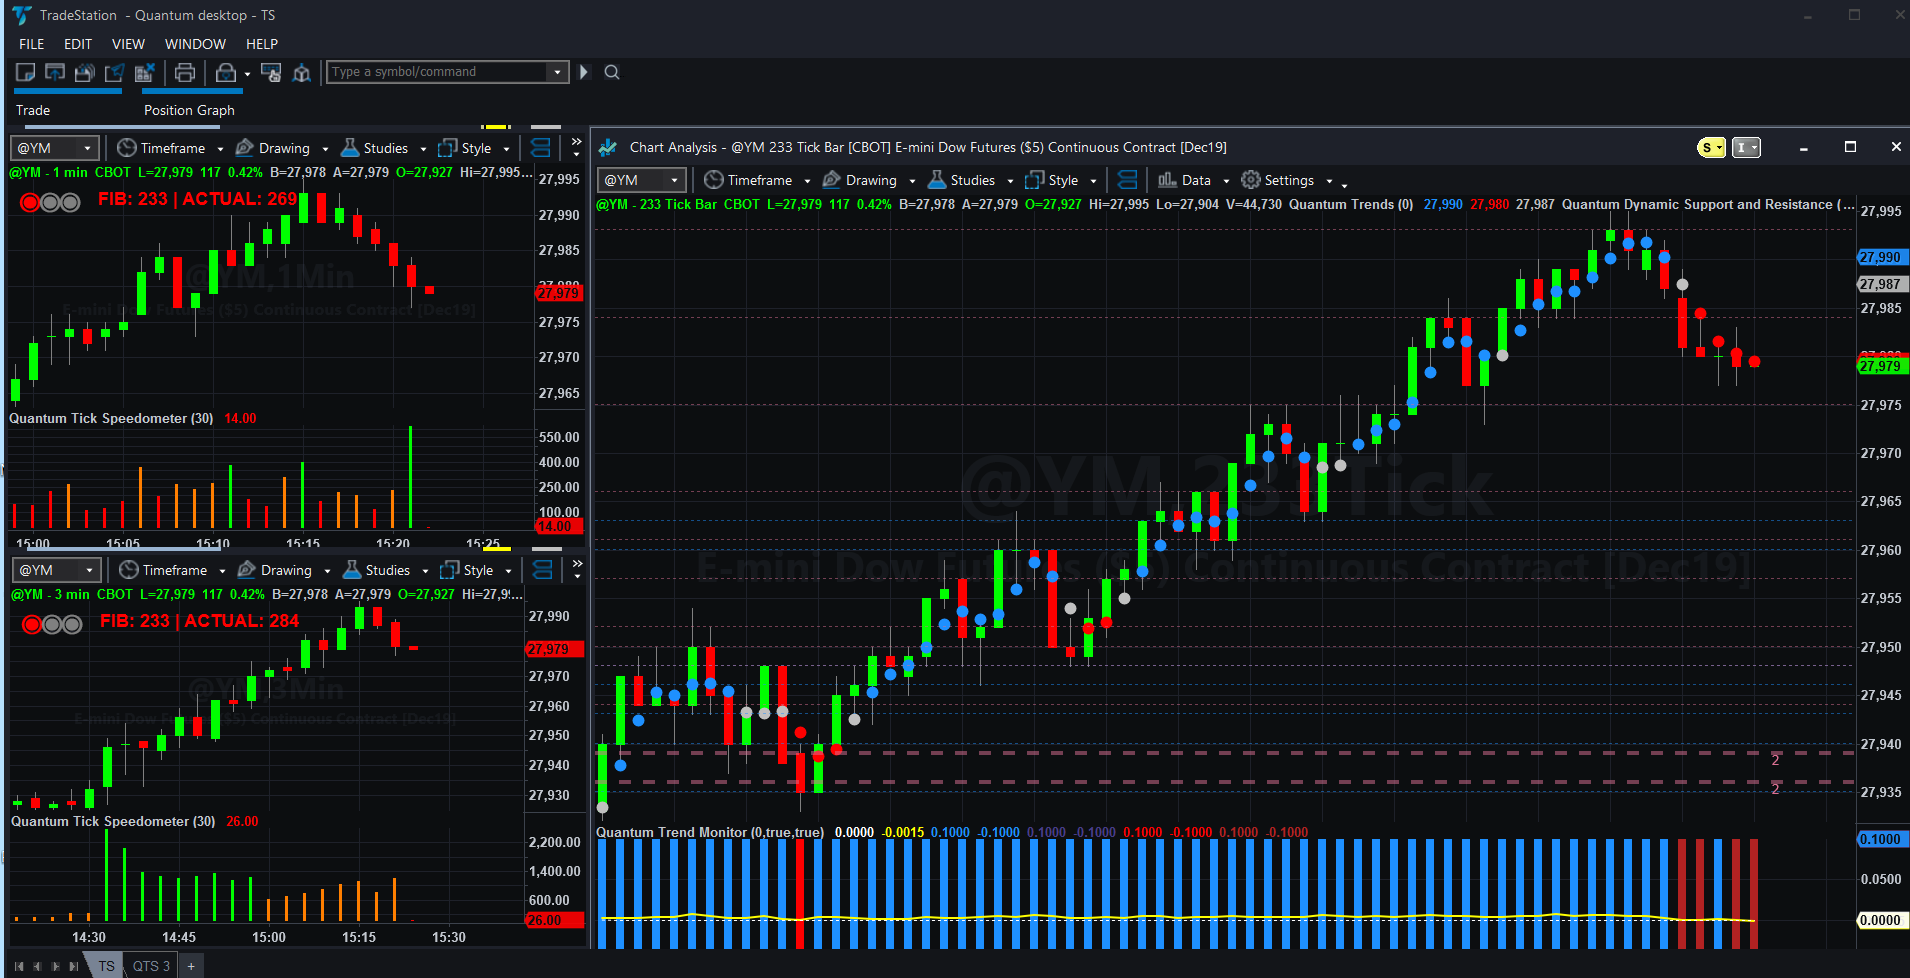
Task: Click blue 27,990 price label on Tick axis
Action: (1882, 257)
